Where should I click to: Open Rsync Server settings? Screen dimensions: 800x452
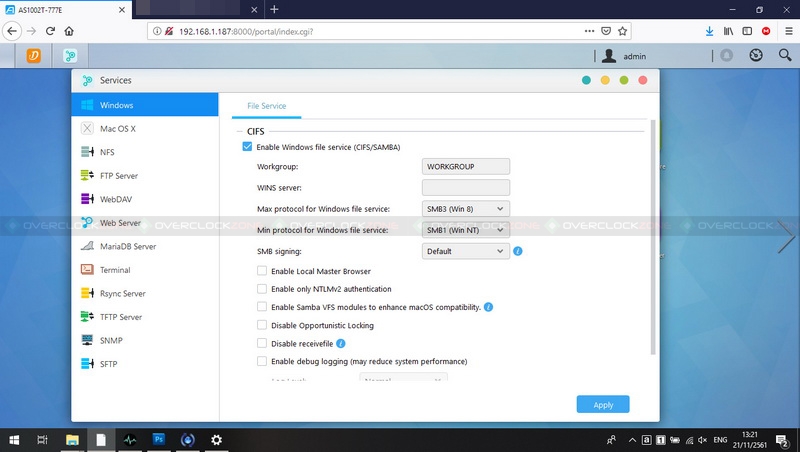coord(122,294)
